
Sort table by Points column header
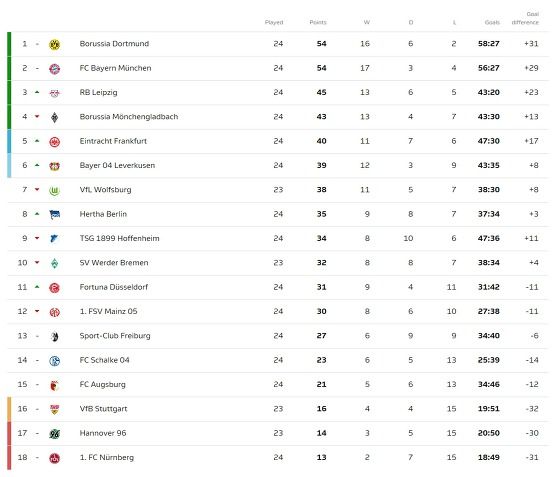[318, 22]
